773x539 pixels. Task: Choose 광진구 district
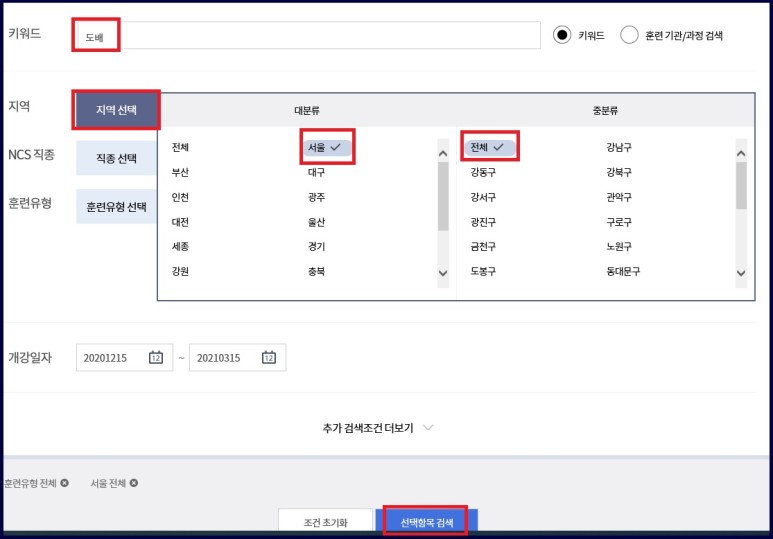pos(483,222)
